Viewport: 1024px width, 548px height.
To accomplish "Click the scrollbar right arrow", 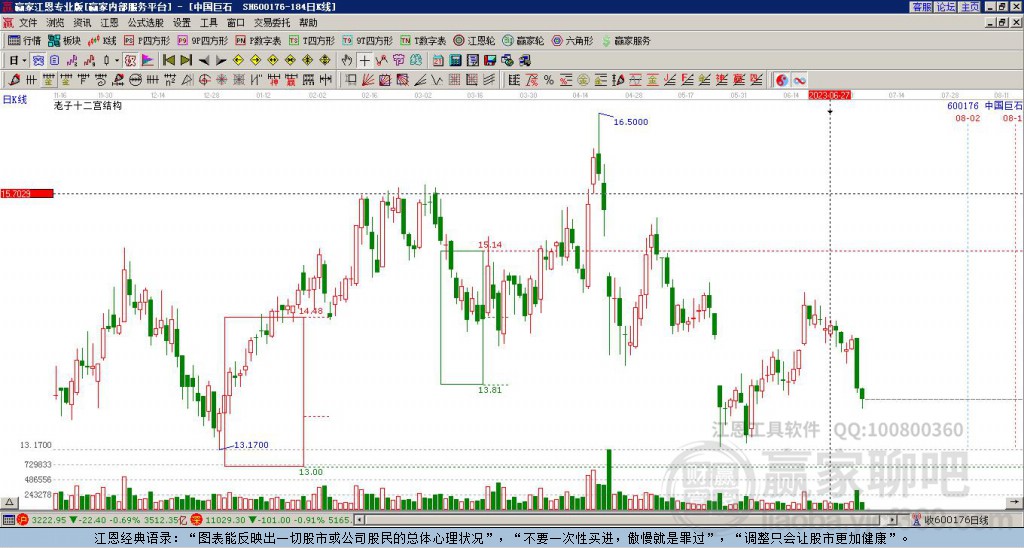I will click(x=892, y=520).
